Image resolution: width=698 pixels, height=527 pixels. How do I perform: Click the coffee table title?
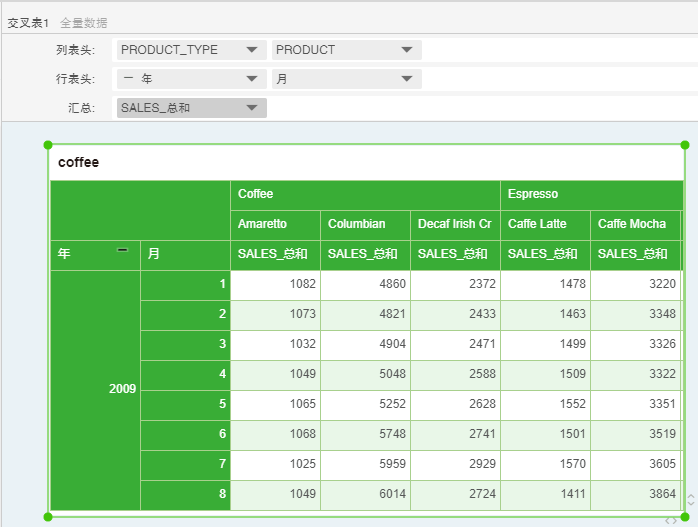click(79, 162)
